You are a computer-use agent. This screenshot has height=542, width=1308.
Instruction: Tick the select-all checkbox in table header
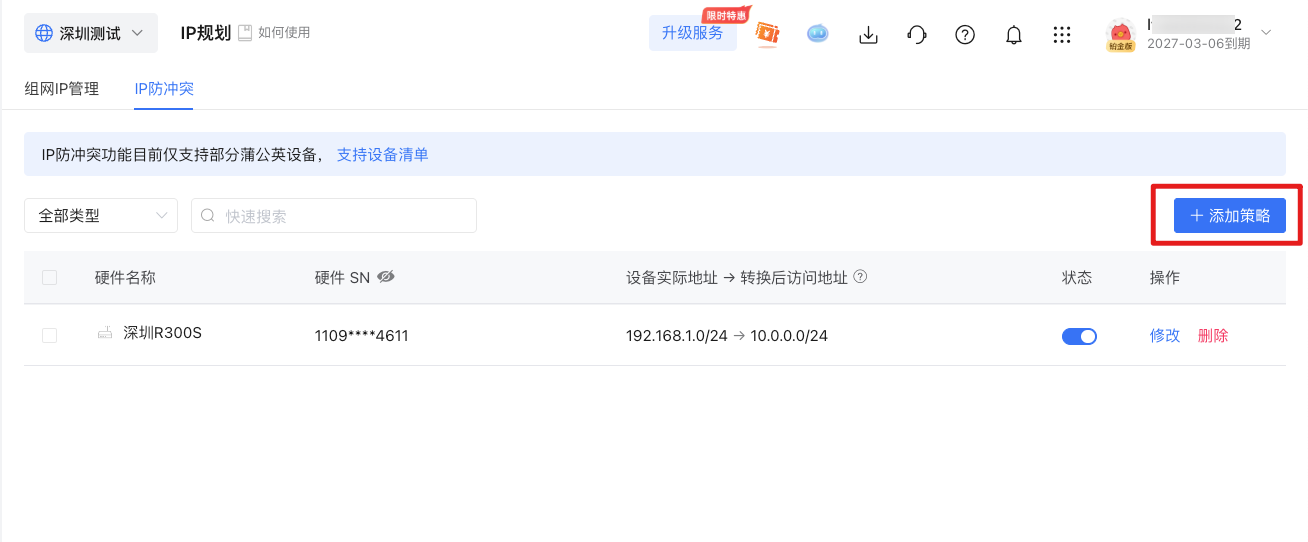pyautogui.click(x=49, y=277)
